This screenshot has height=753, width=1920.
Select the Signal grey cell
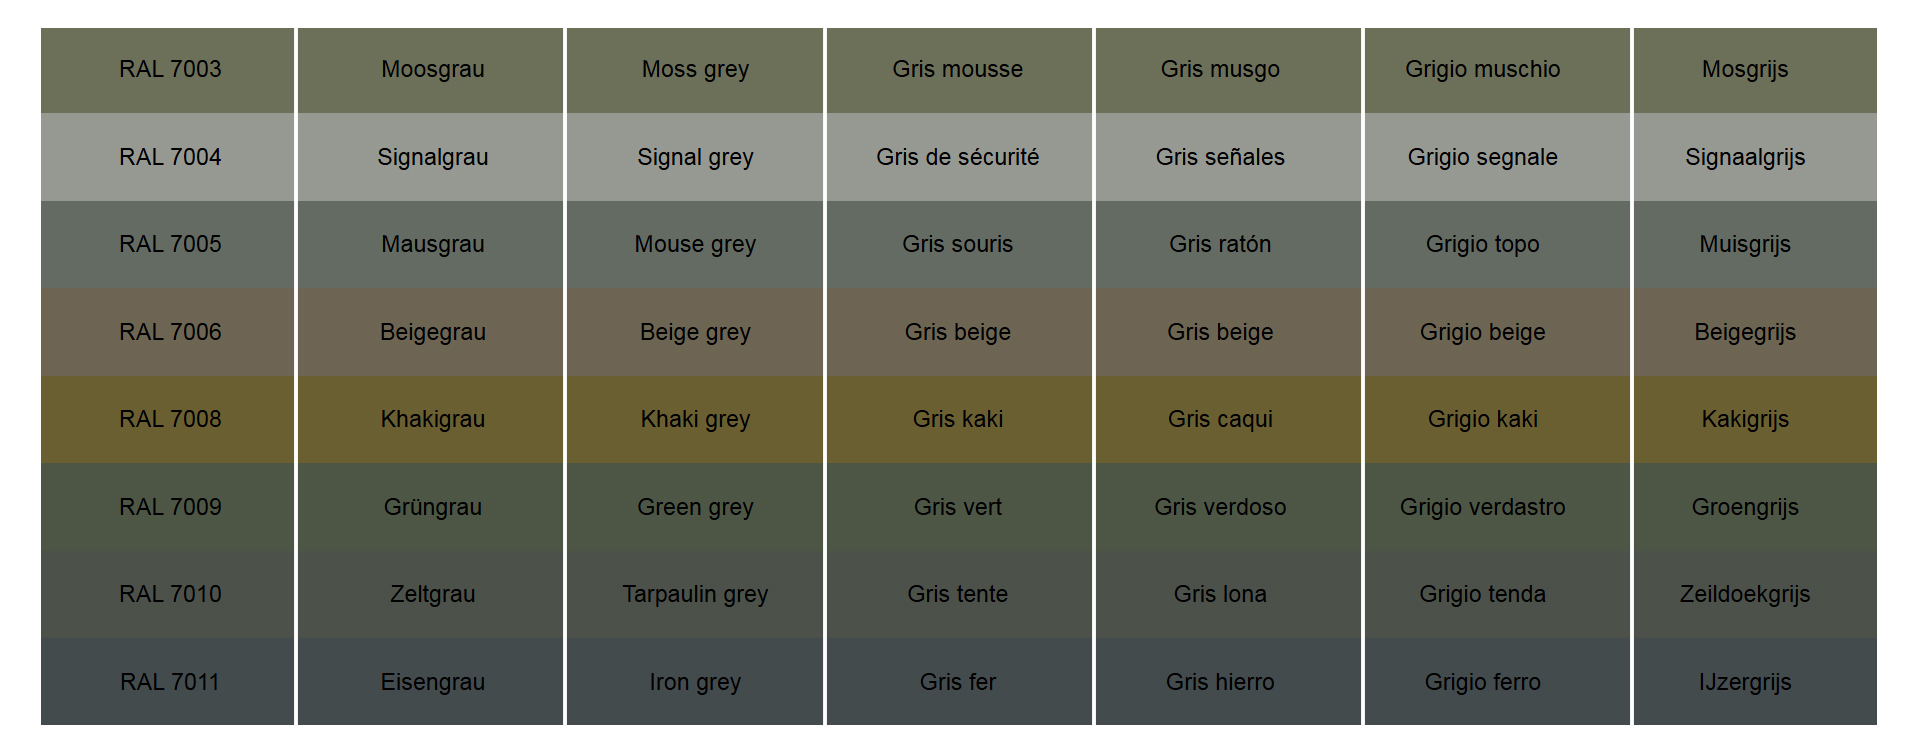695,157
